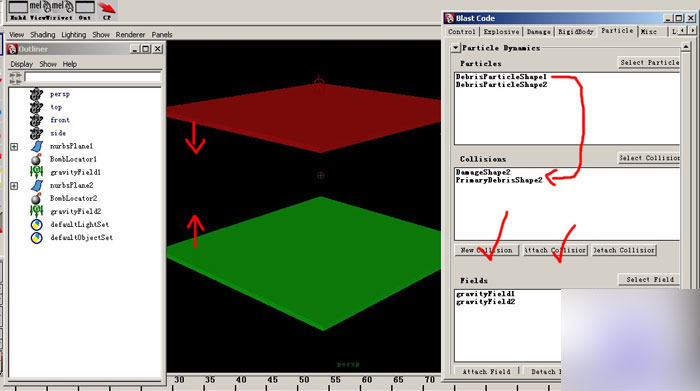Click the nurbsPlane2 surface icon

coord(37,185)
